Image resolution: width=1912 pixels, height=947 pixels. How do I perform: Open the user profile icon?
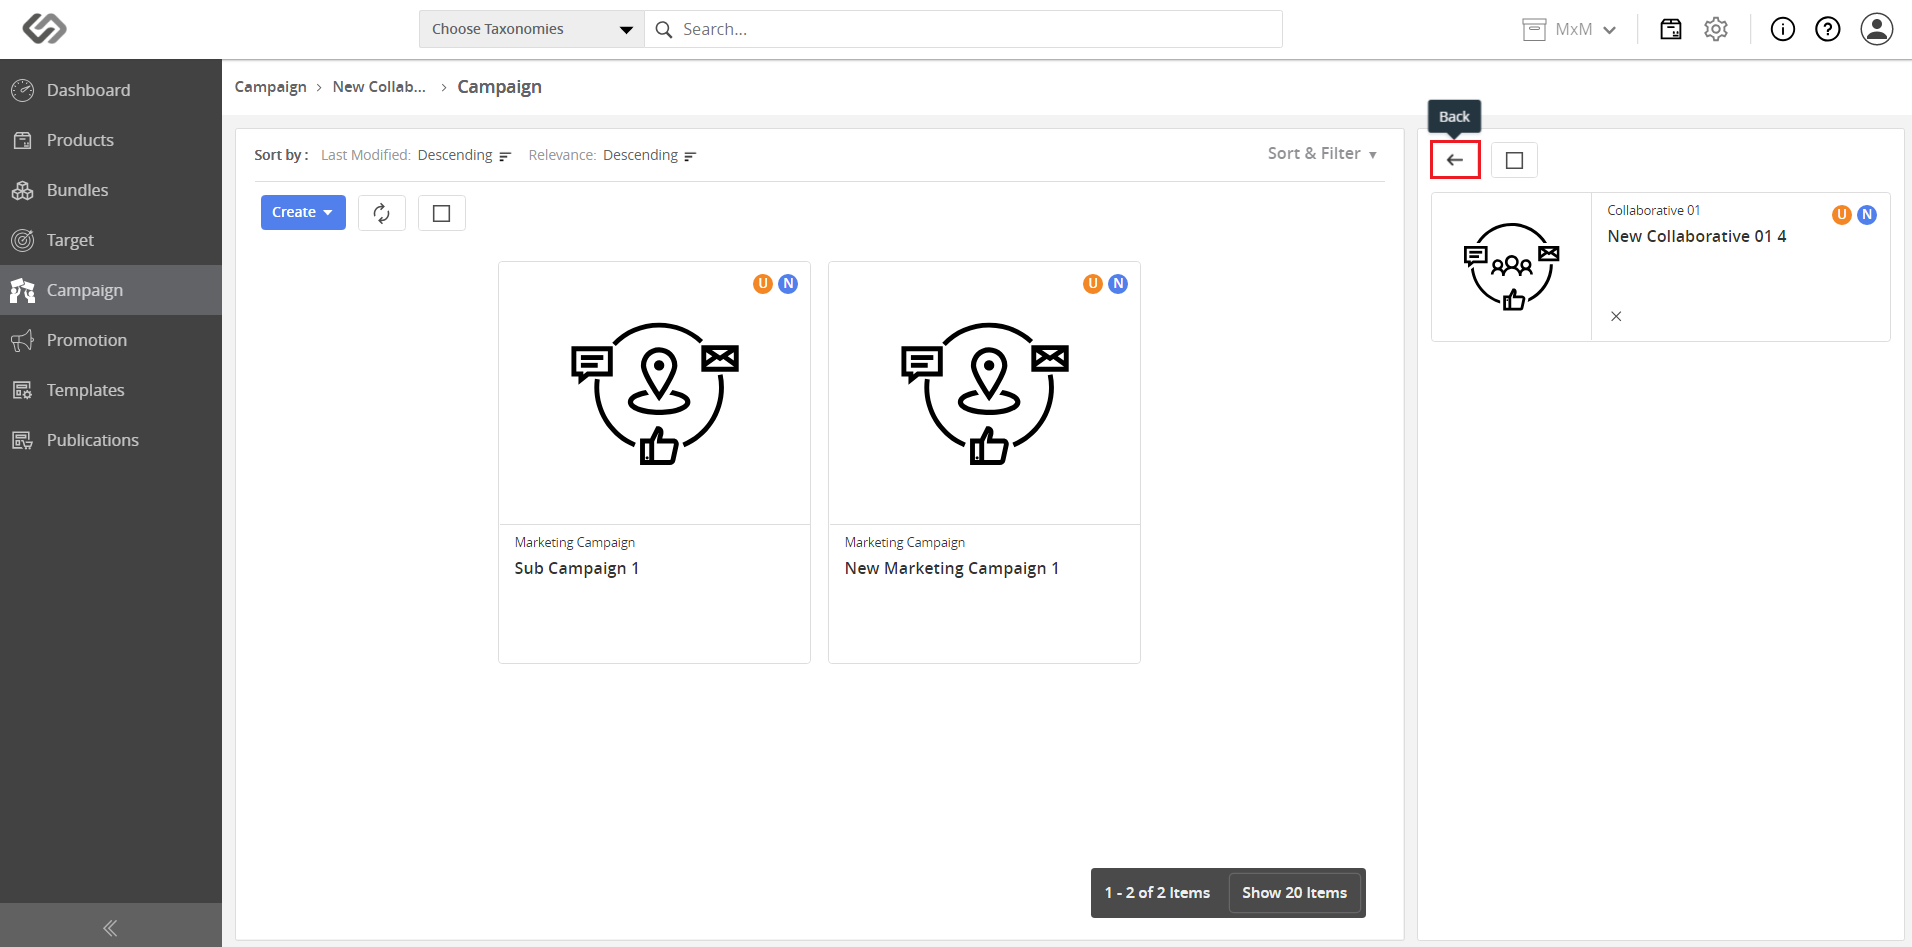point(1877,29)
